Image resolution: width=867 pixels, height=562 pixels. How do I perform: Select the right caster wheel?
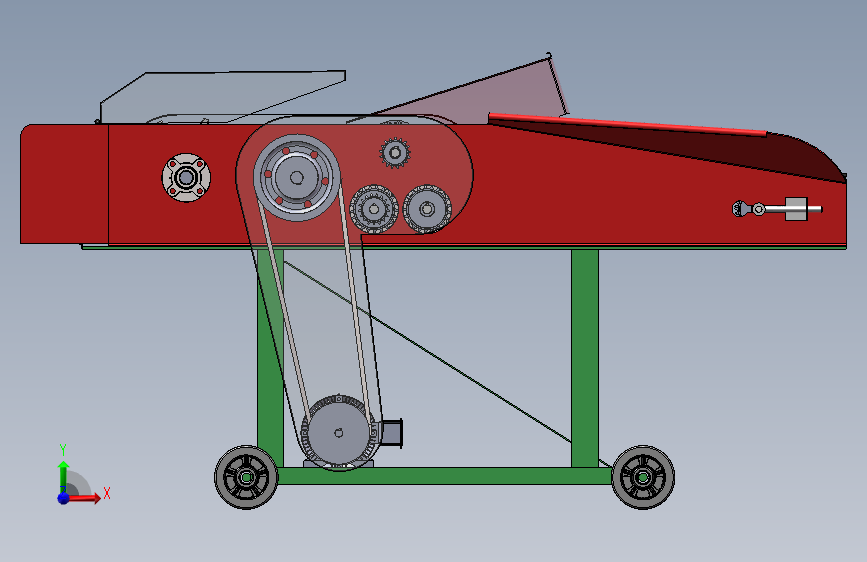(x=643, y=477)
